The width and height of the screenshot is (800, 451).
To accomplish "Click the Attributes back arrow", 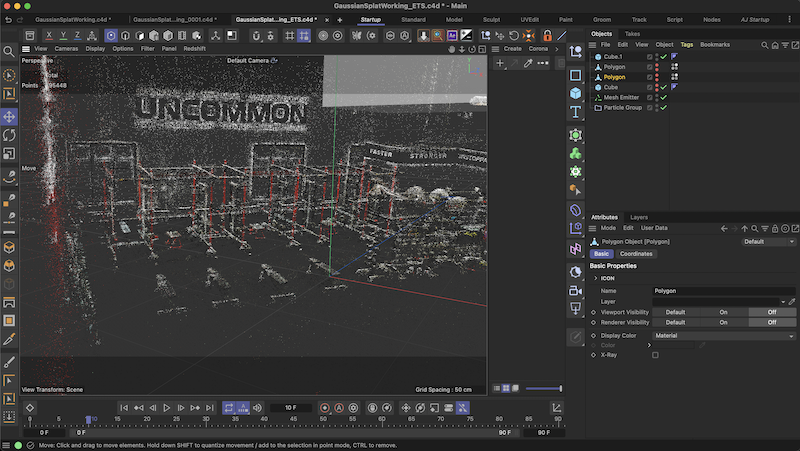I will click(724, 229).
